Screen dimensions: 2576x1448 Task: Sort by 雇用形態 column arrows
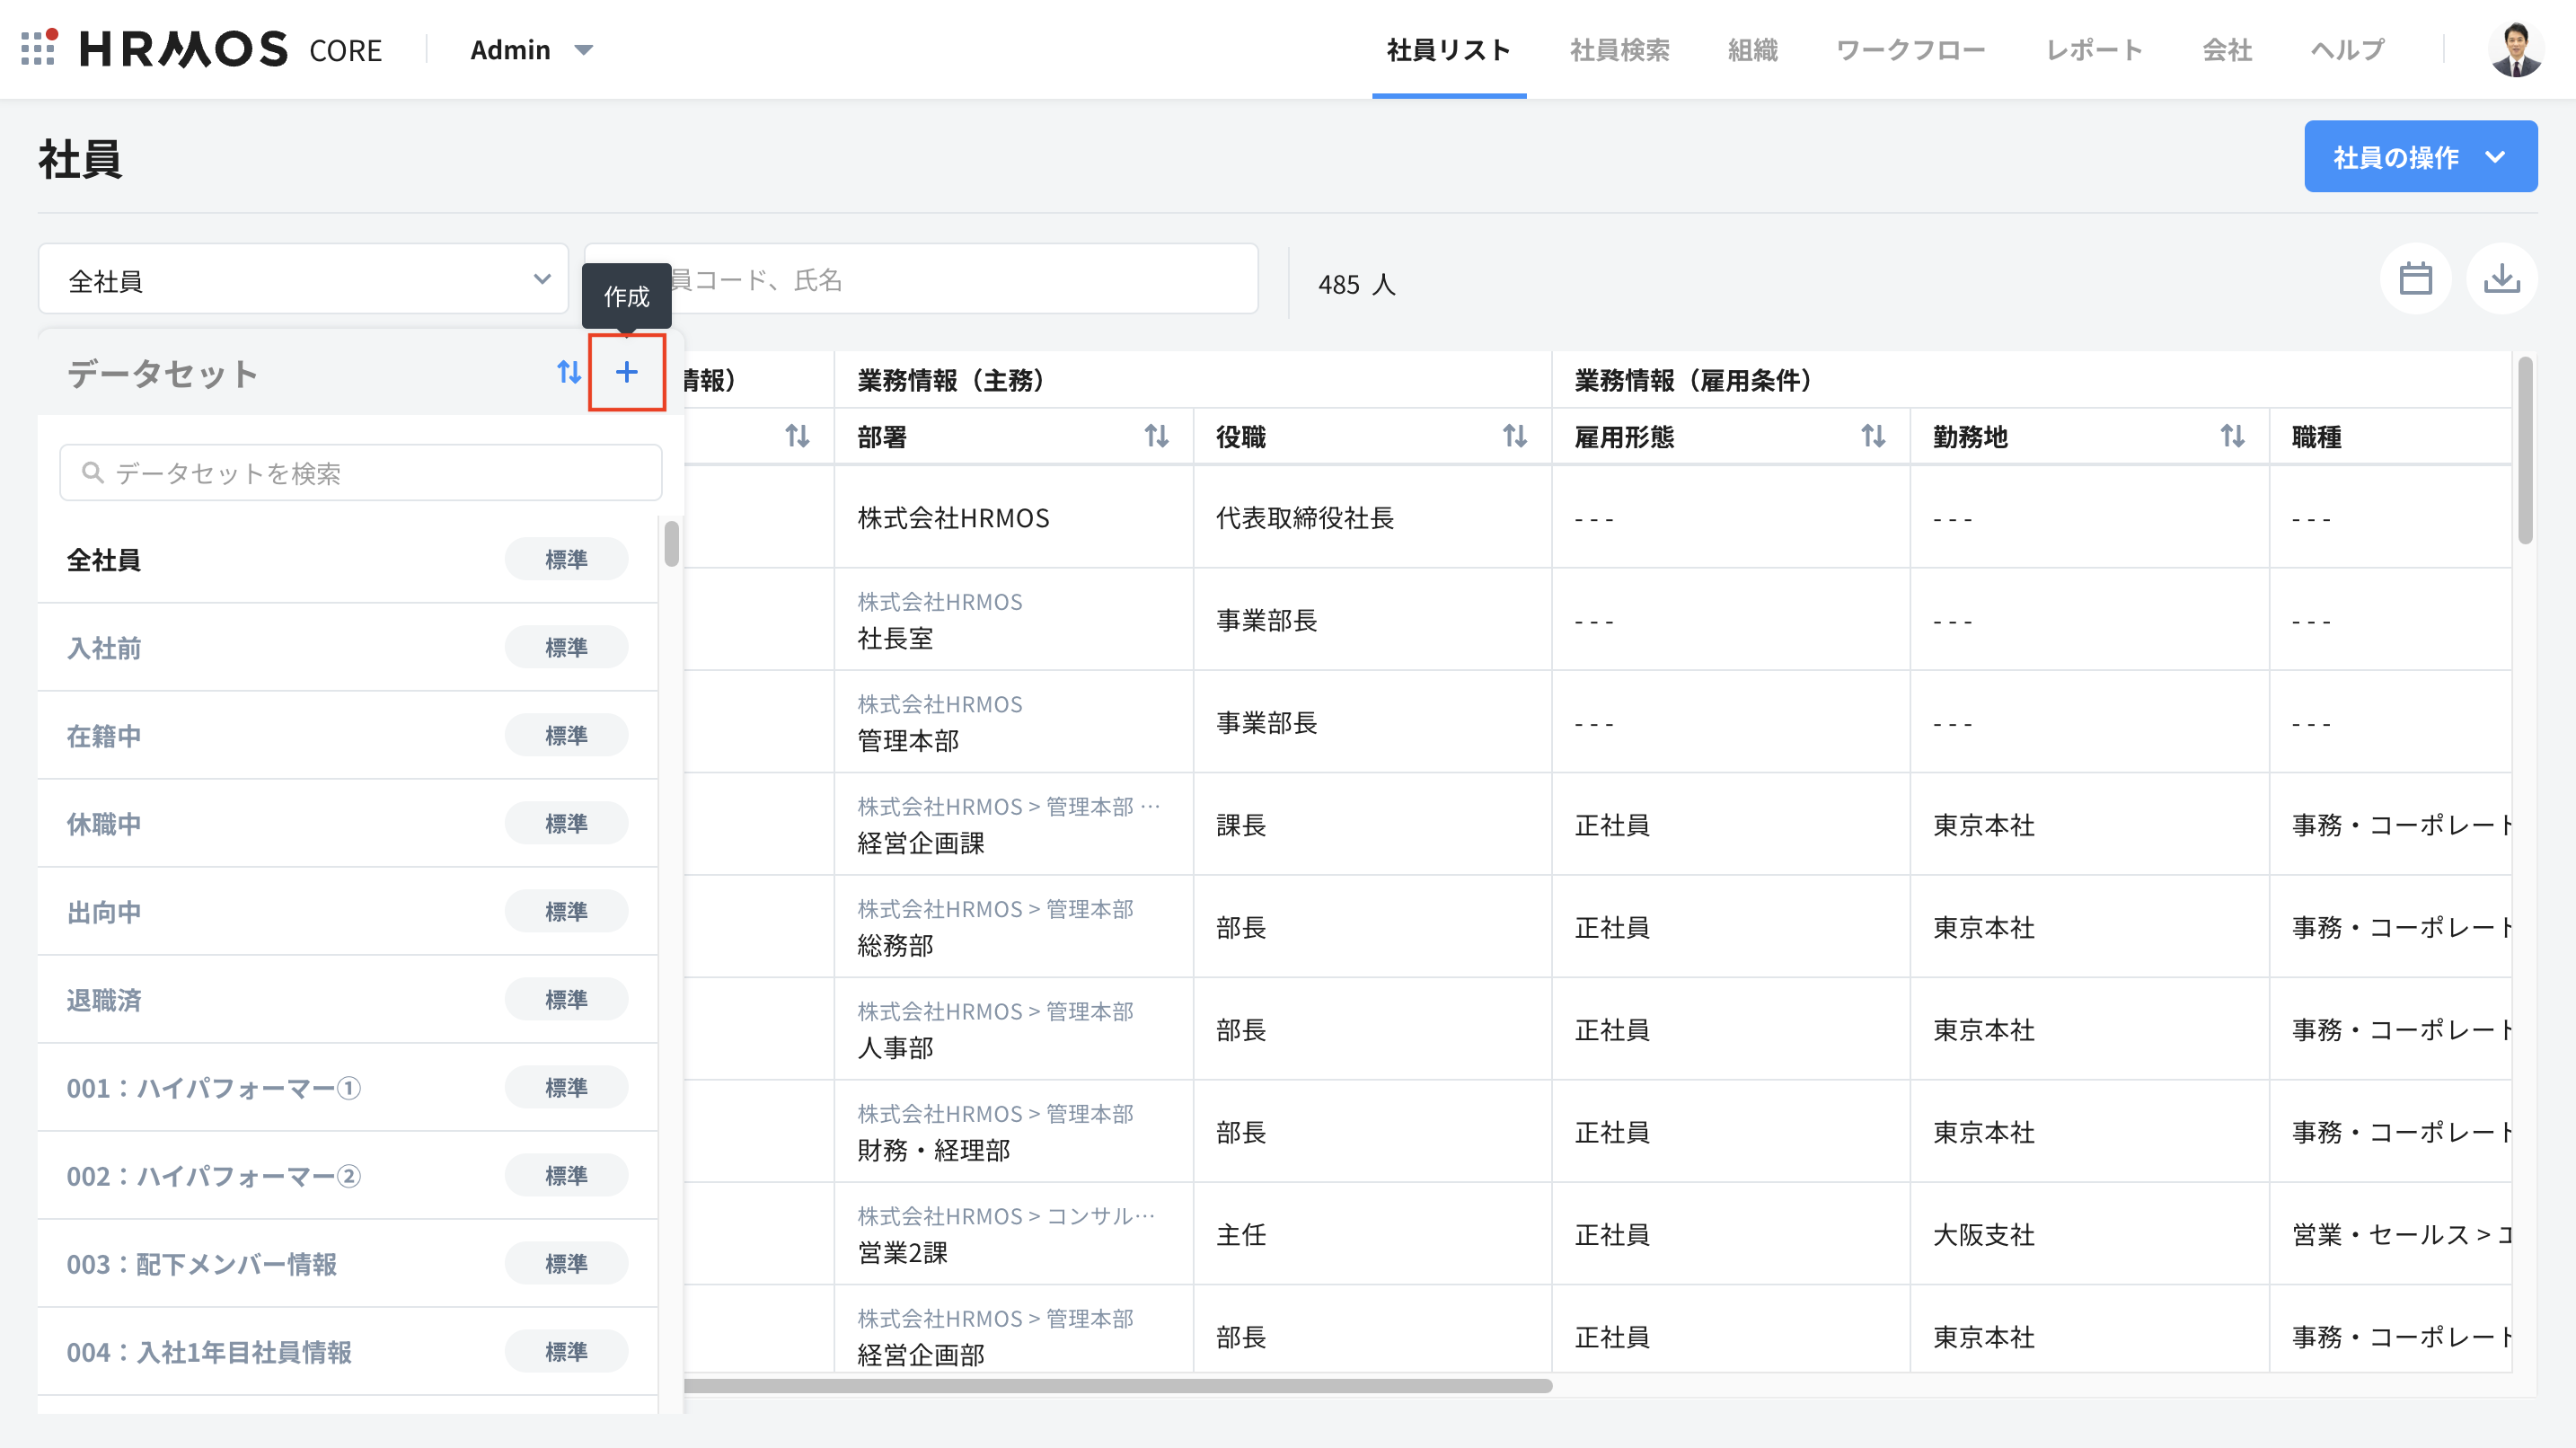tap(1872, 436)
